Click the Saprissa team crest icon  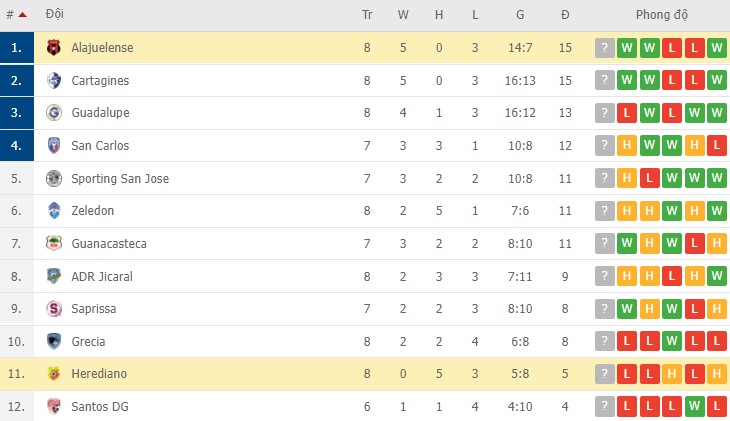click(x=54, y=309)
